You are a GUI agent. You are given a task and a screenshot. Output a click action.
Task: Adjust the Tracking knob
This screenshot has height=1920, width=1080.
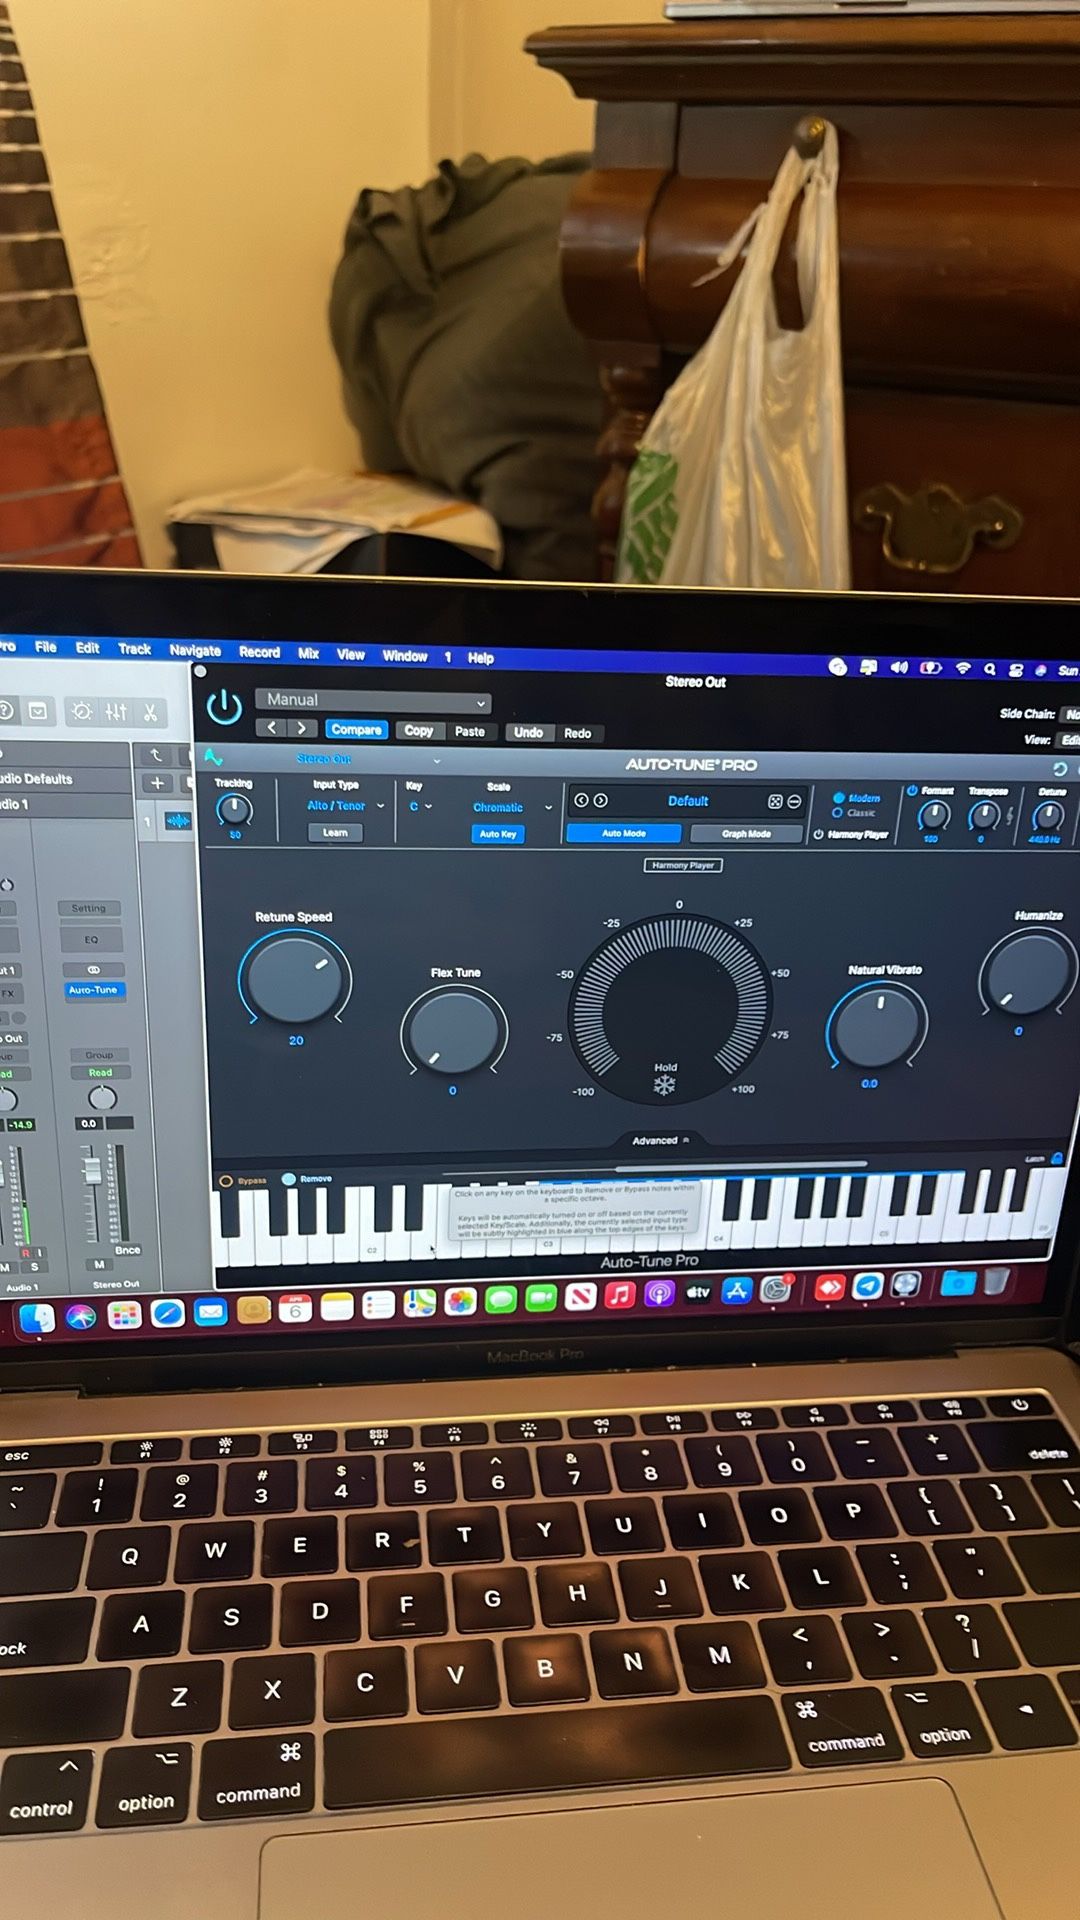[234, 809]
